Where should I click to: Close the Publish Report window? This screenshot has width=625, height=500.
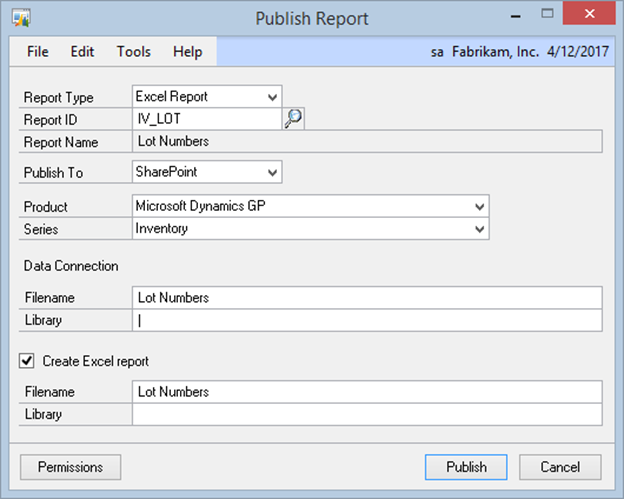589,14
